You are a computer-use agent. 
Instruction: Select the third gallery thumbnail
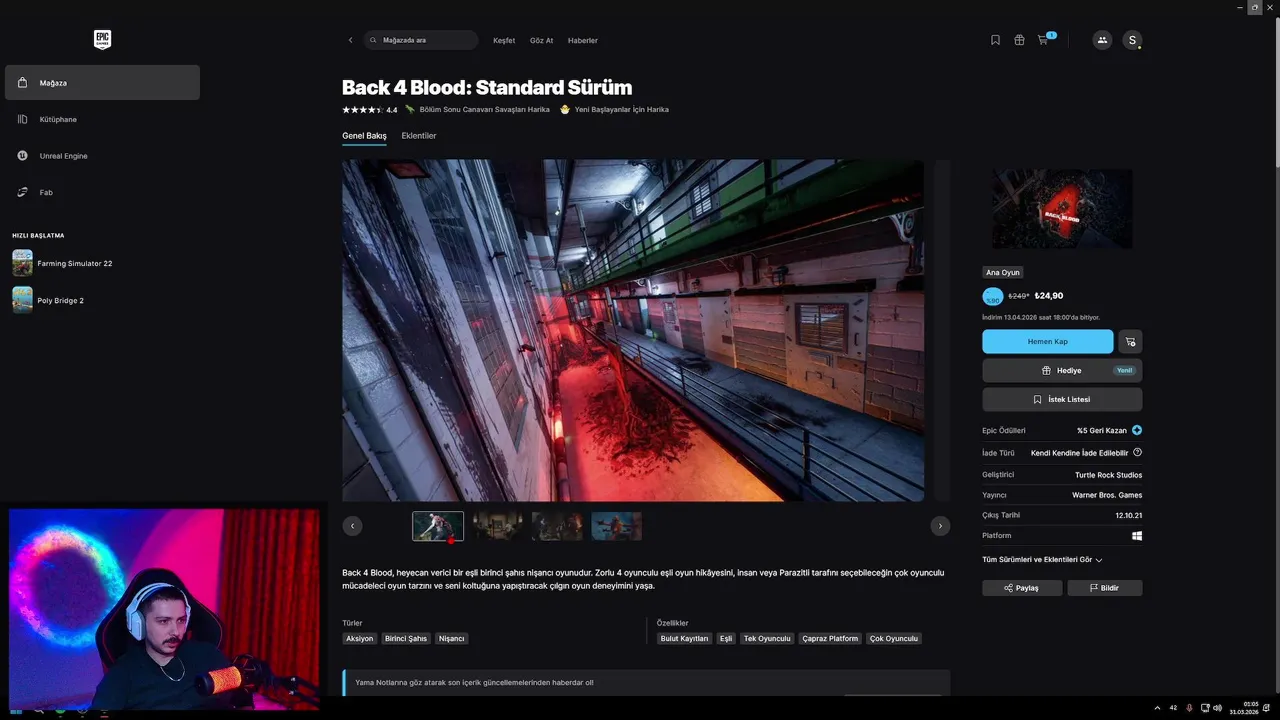click(557, 526)
